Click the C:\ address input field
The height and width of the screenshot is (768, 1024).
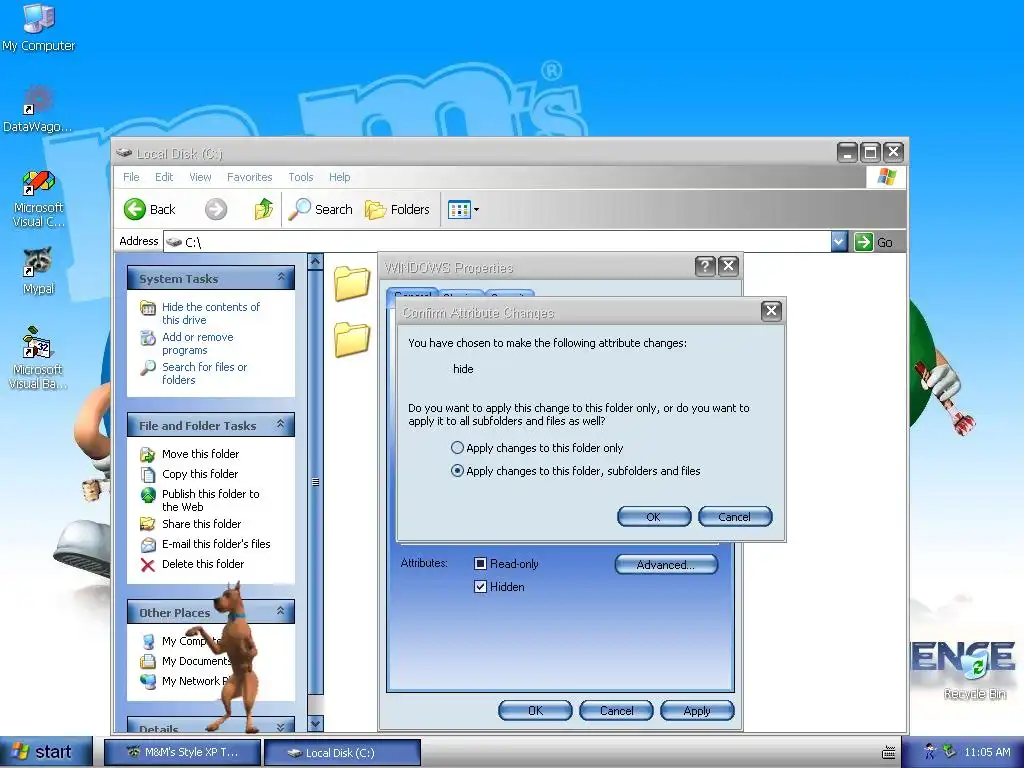pyautogui.click(x=498, y=242)
